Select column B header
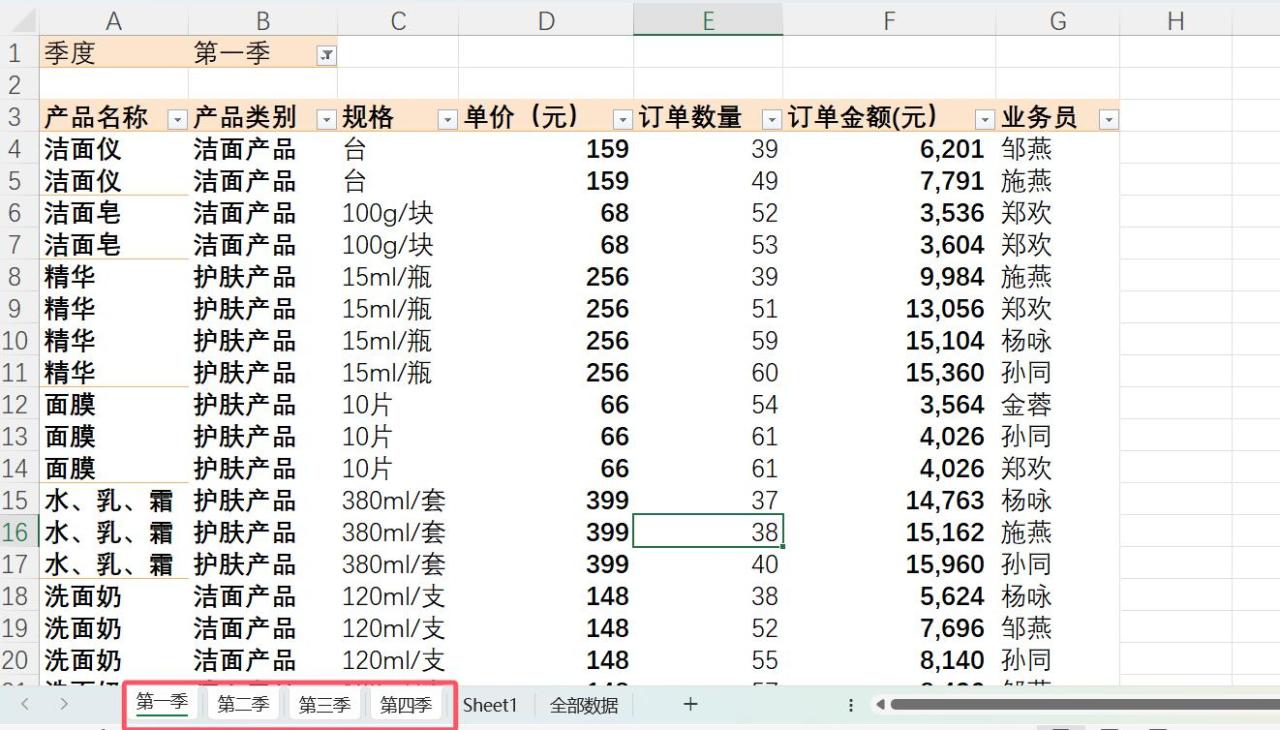The height and width of the screenshot is (730, 1280). pyautogui.click(x=263, y=20)
